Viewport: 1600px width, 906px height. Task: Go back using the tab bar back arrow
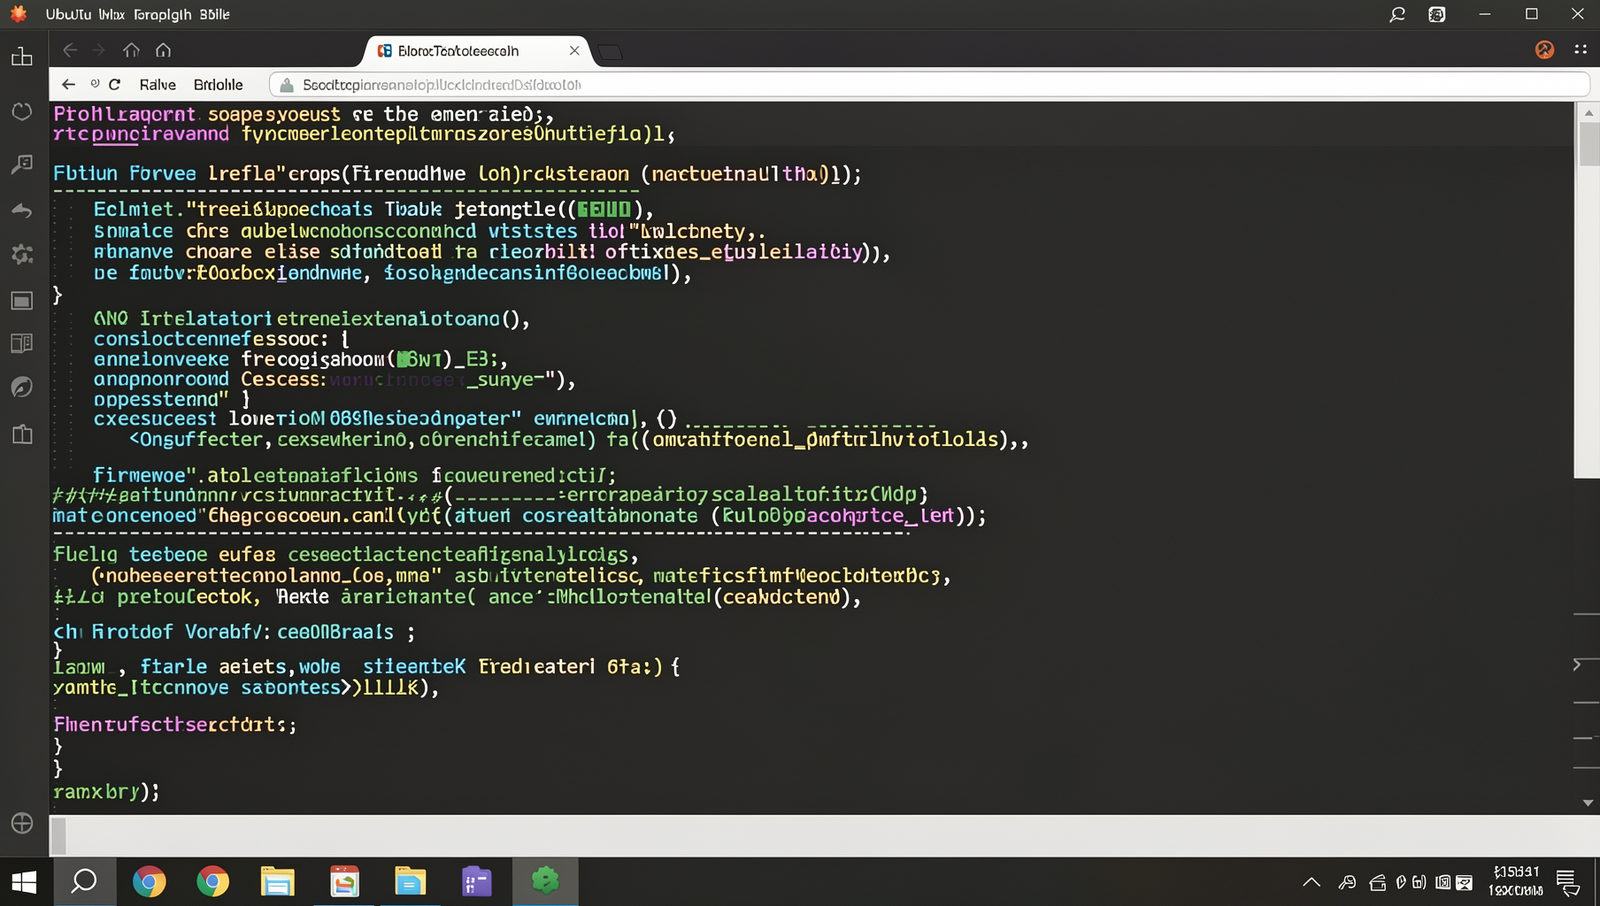pyautogui.click(x=70, y=50)
